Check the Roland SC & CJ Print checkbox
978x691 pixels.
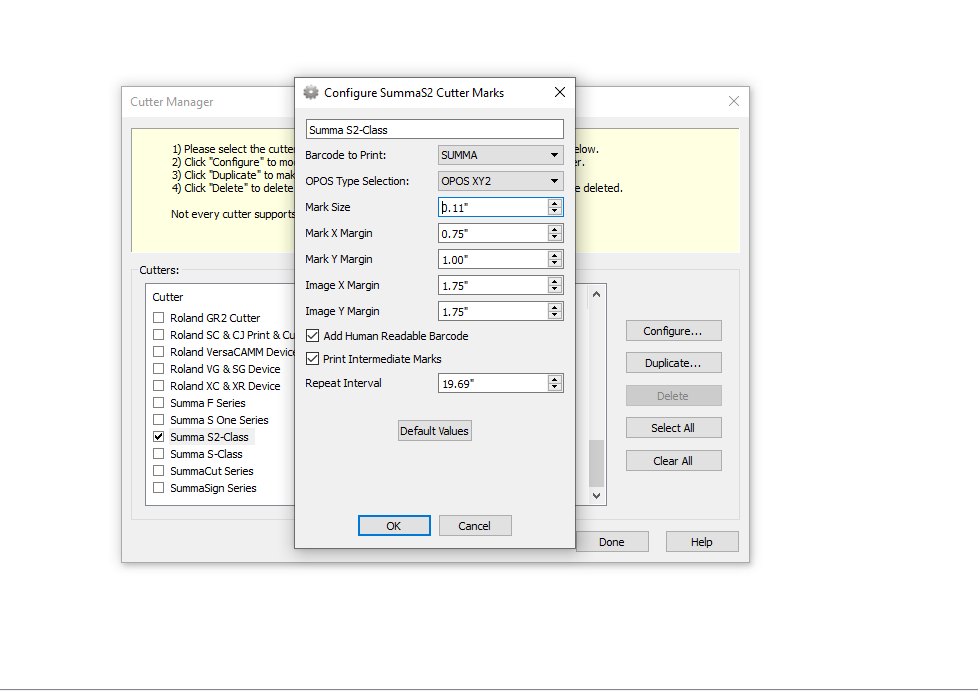pyautogui.click(x=158, y=334)
